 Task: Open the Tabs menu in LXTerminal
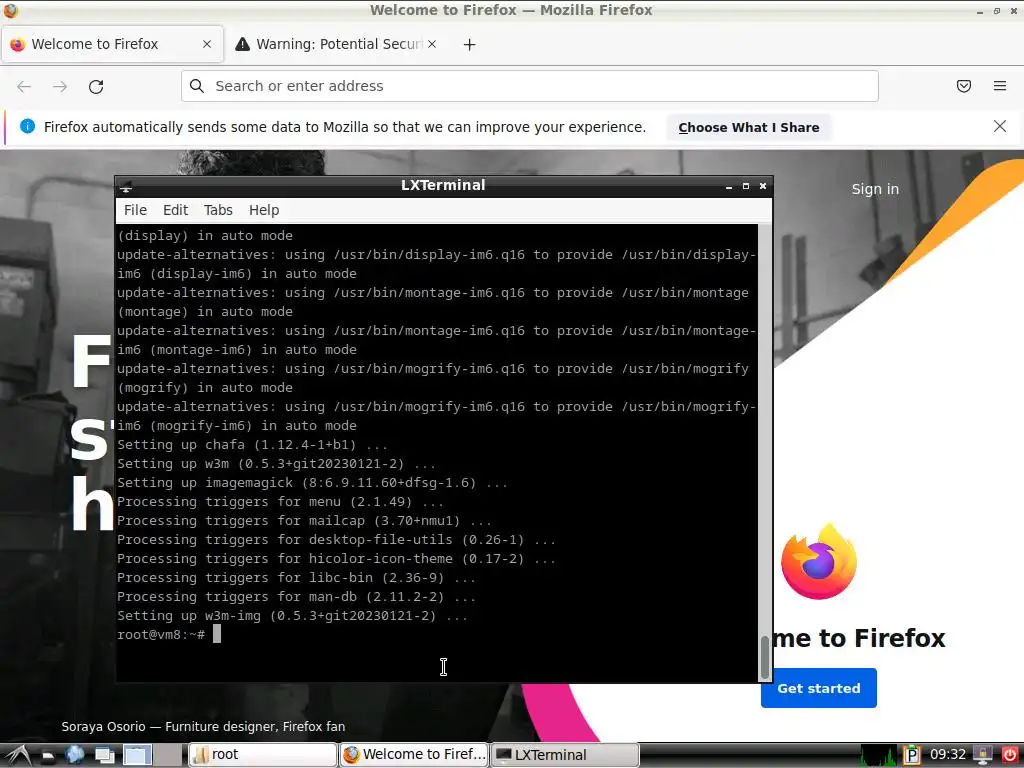point(218,210)
